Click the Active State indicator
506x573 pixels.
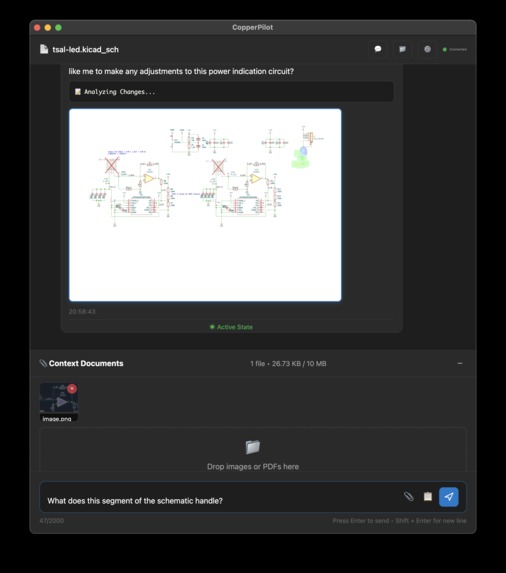coord(231,327)
